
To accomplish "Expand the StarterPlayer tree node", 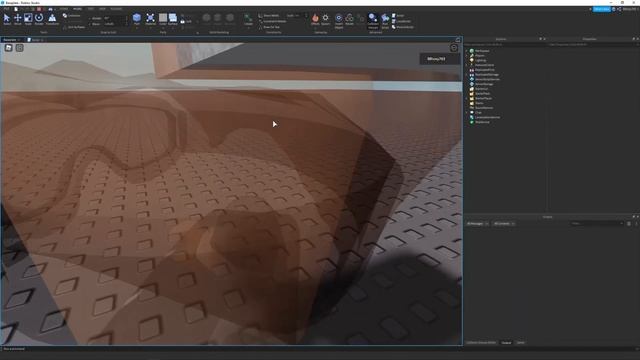I will pyautogui.click(x=467, y=98).
